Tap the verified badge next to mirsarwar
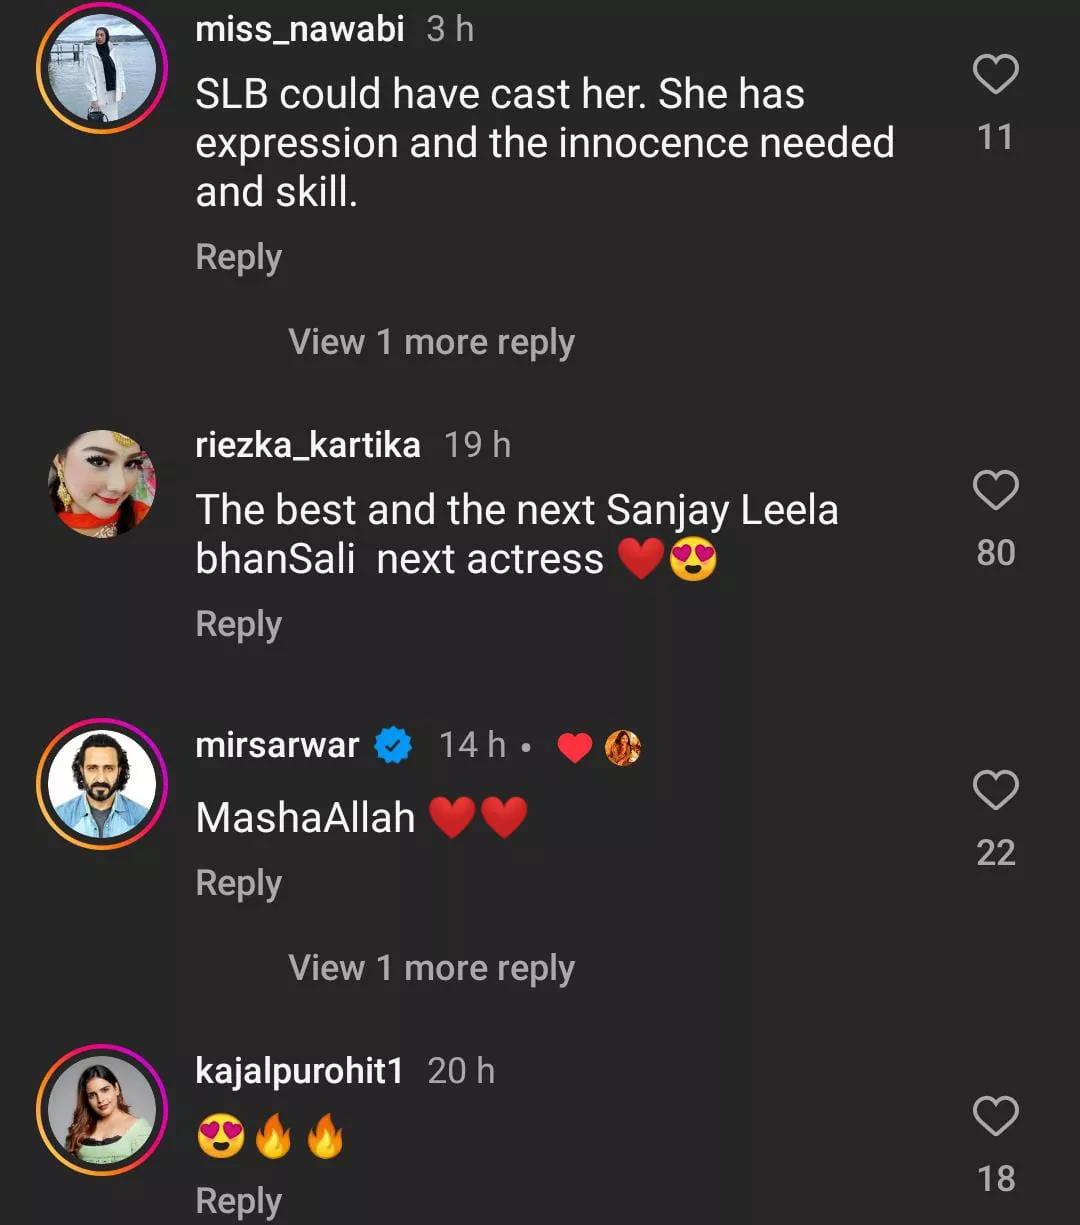This screenshot has width=1080, height=1225. point(393,746)
